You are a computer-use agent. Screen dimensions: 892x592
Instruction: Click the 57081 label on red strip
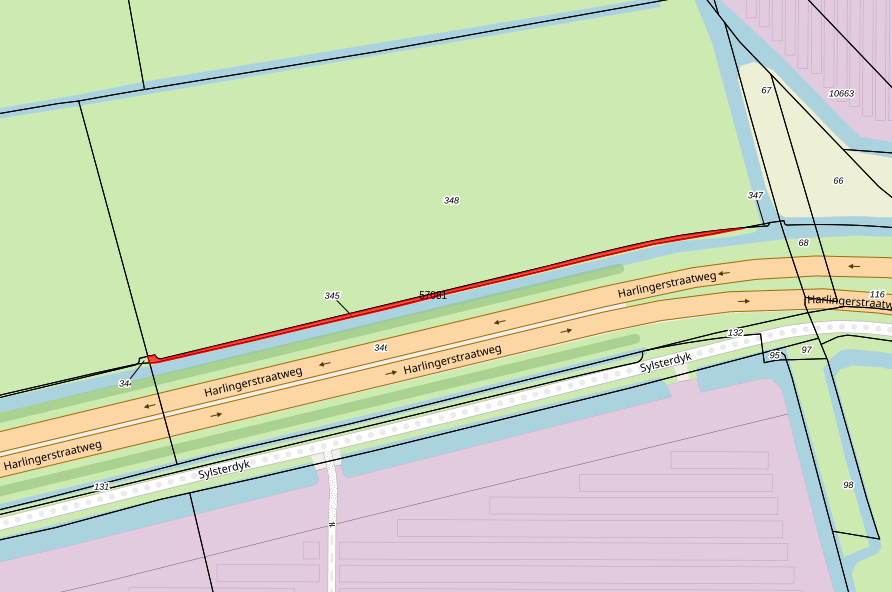click(x=432, y=295)
